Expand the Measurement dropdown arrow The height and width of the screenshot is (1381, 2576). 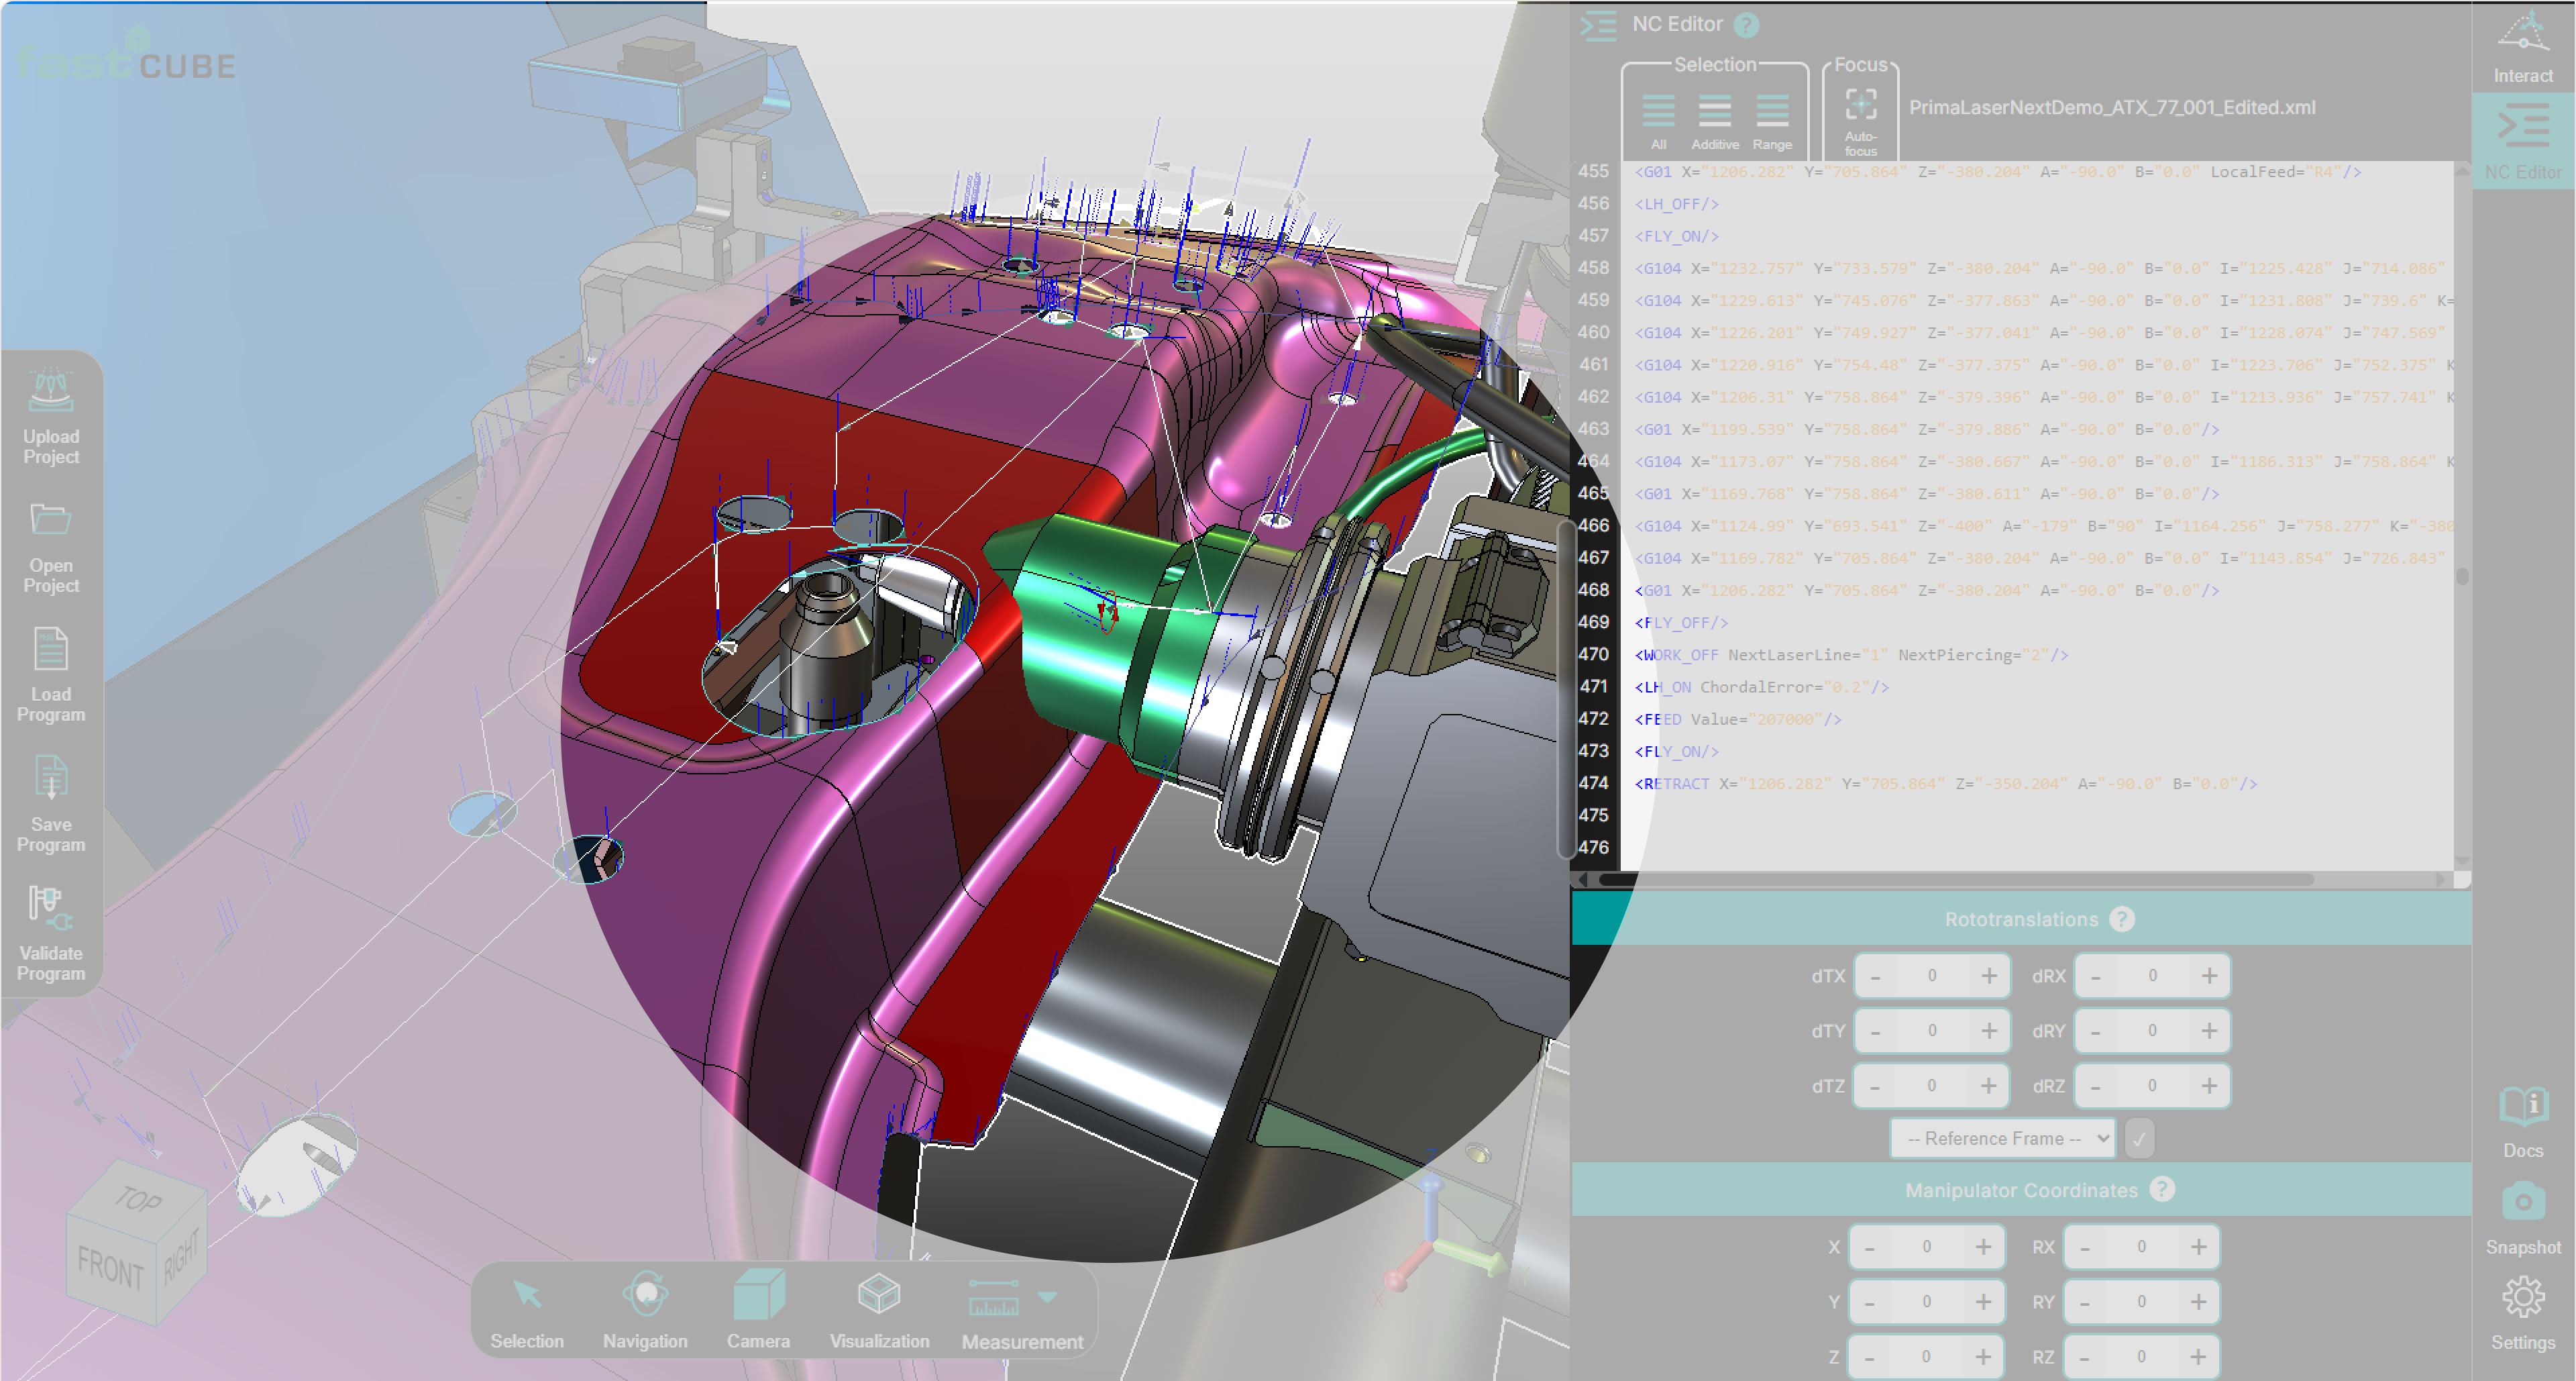[x=1047, y=1297]
